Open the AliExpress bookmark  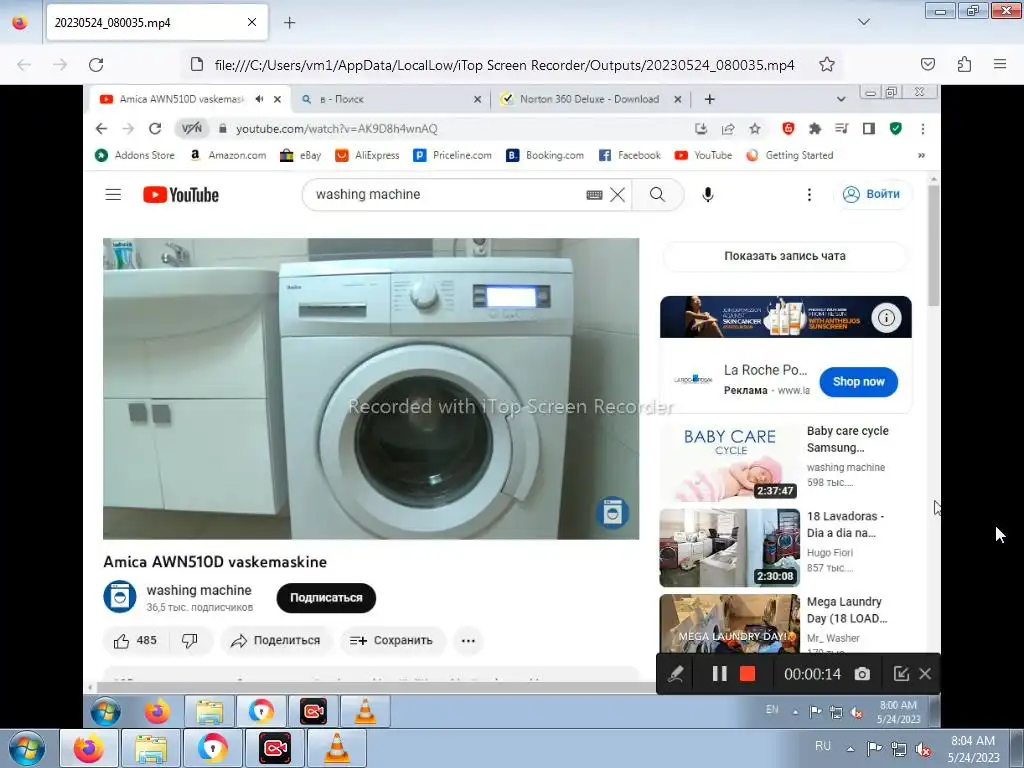(368, 155)
